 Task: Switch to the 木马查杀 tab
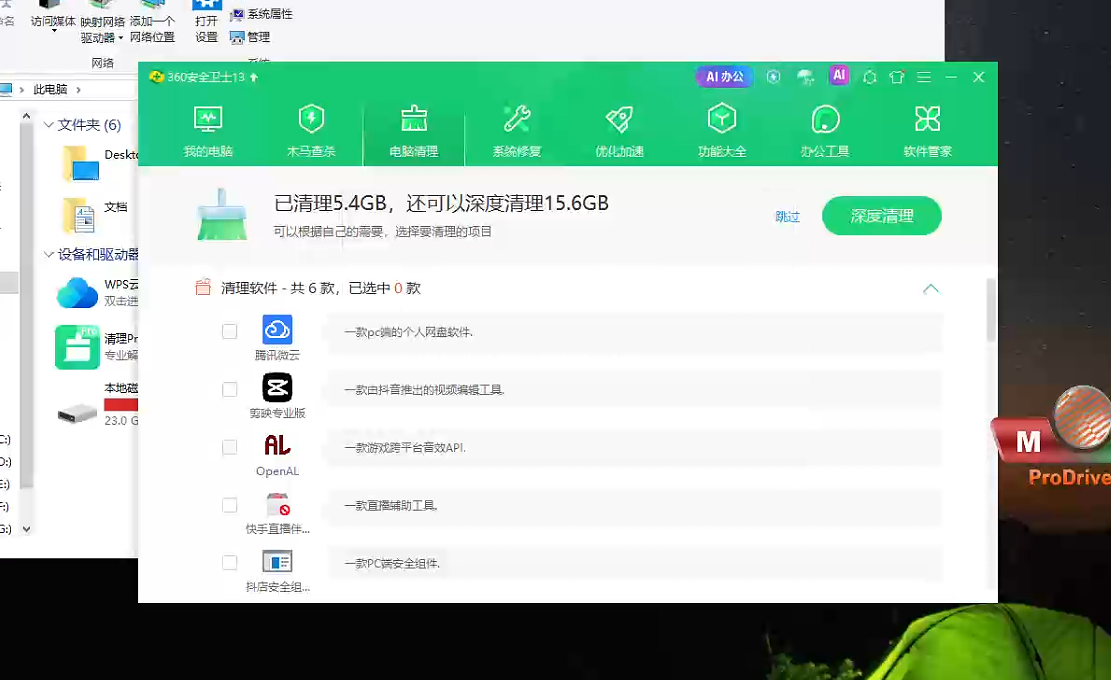click(311, 131)
